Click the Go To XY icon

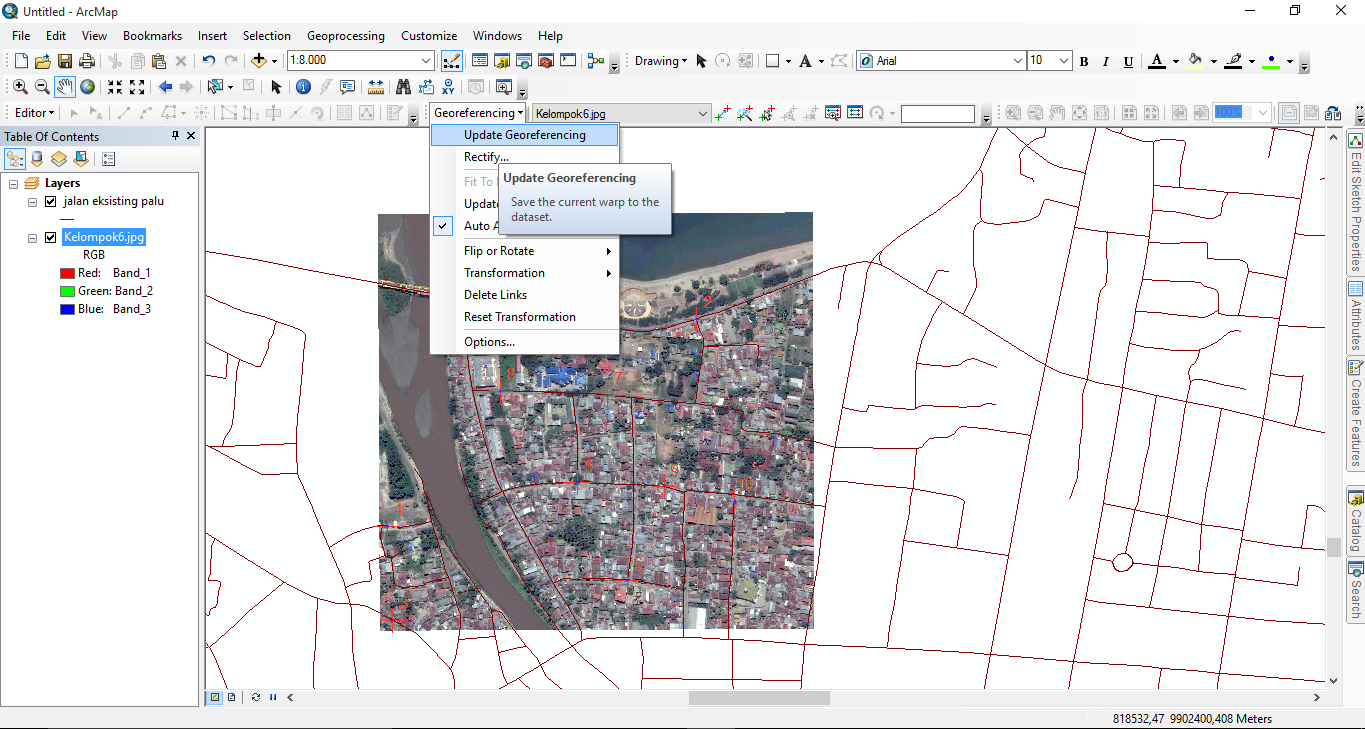coord(449,87)
